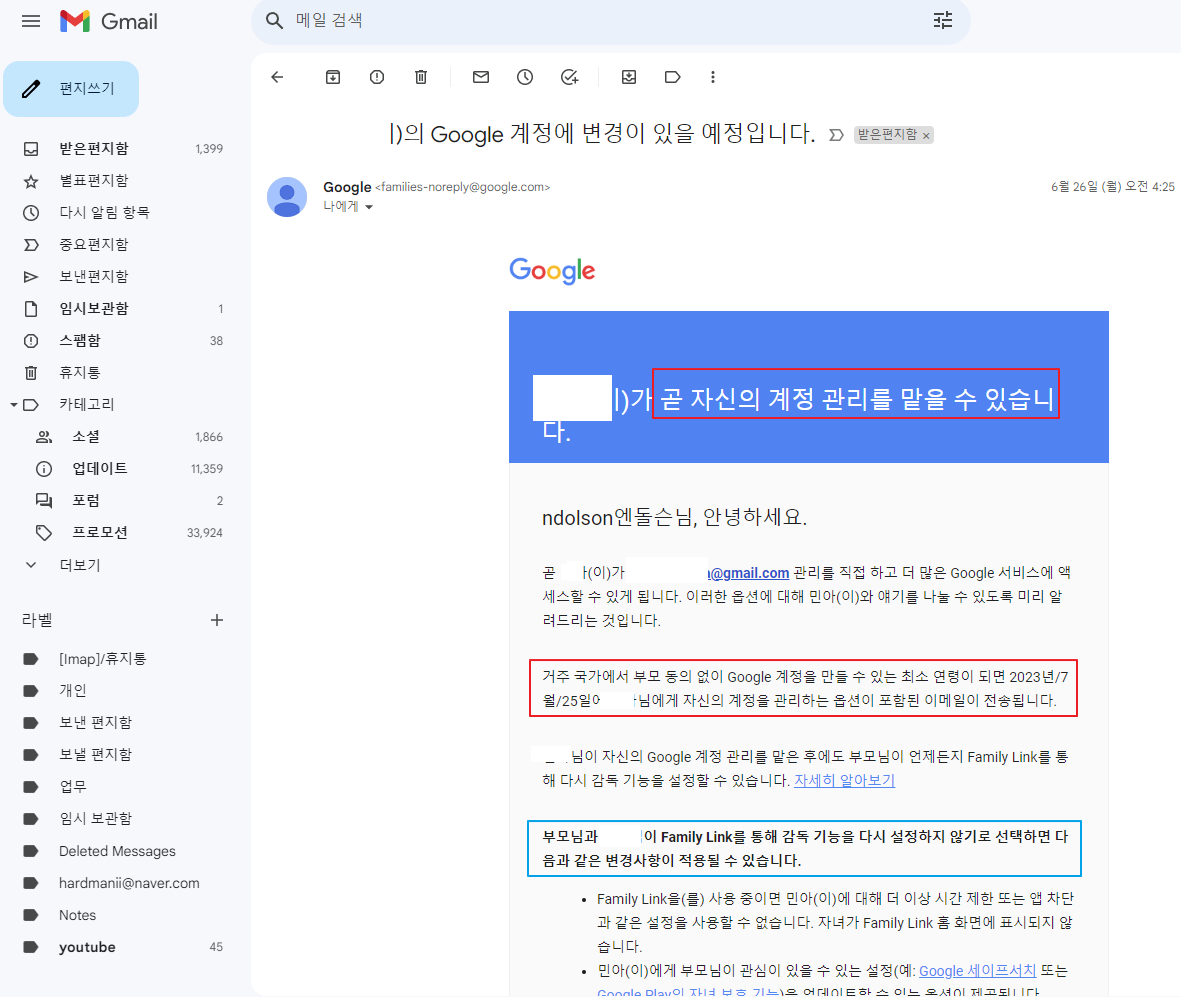Collapse the 카테고리 categories section

[x=14, y=404]
